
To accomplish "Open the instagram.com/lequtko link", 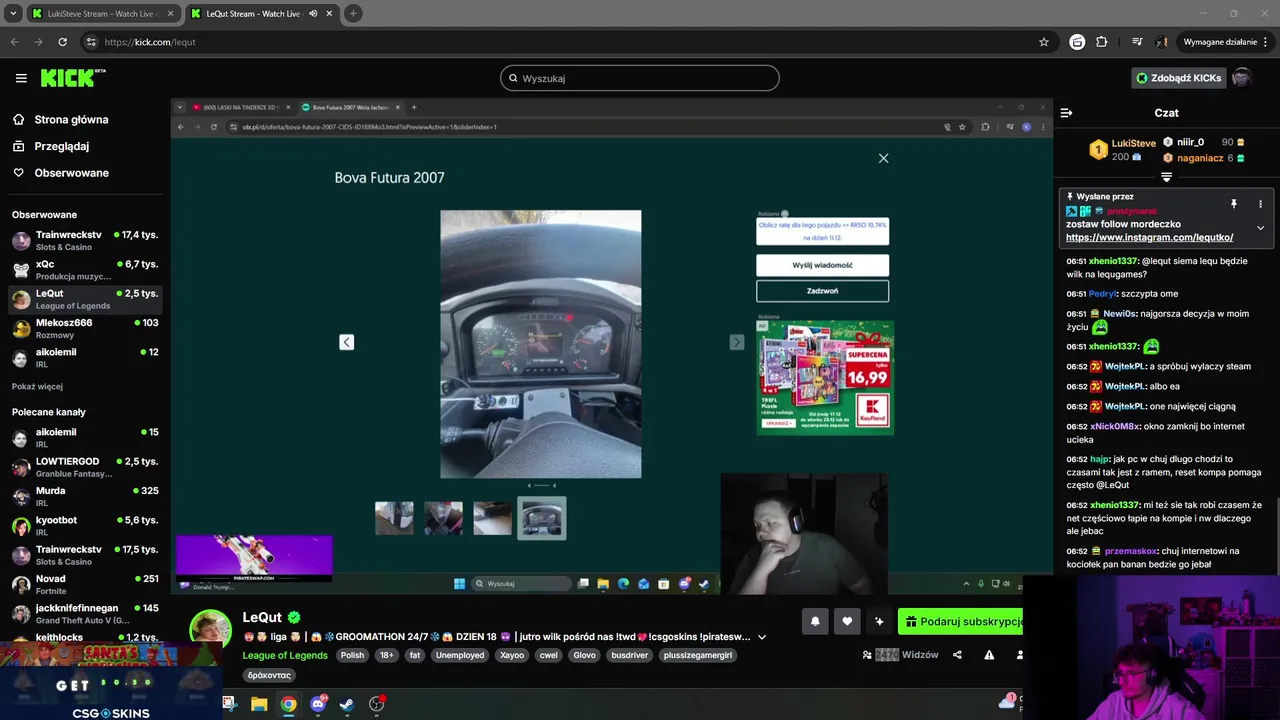I will pyautogui.click(x=1149, y=238).
